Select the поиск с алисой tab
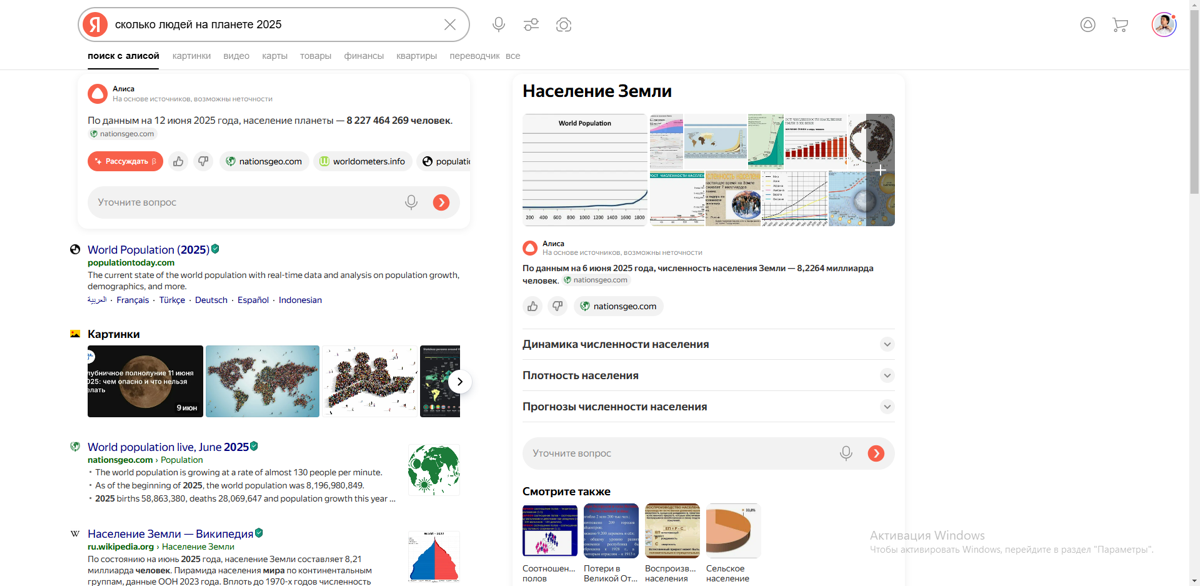The image size is (1200, 586). (x=123, y=56)
